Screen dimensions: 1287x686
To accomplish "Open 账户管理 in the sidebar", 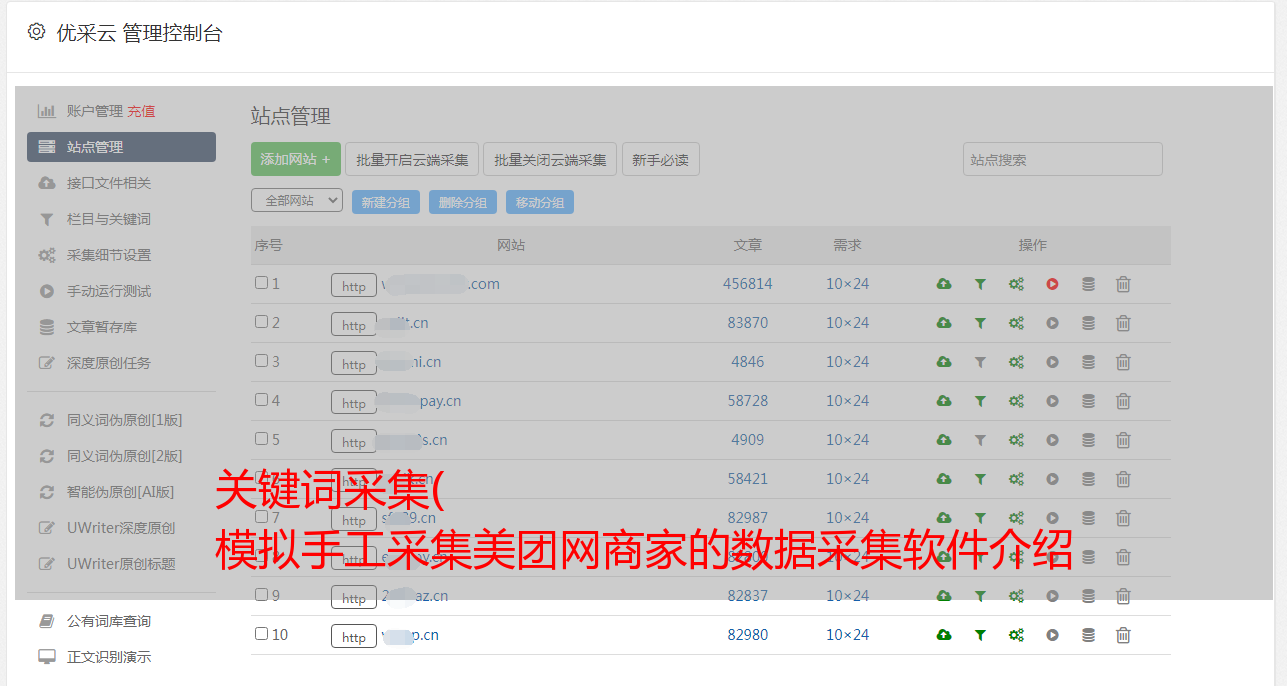I will tap(95, 111).
